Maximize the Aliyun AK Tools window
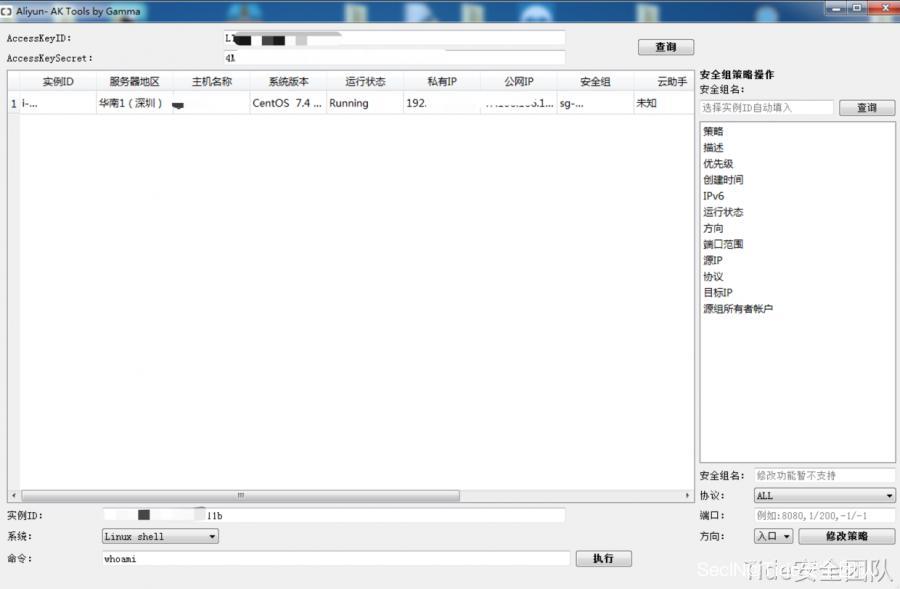The height and width of the screenshot is (589, 900). (856, 8)
